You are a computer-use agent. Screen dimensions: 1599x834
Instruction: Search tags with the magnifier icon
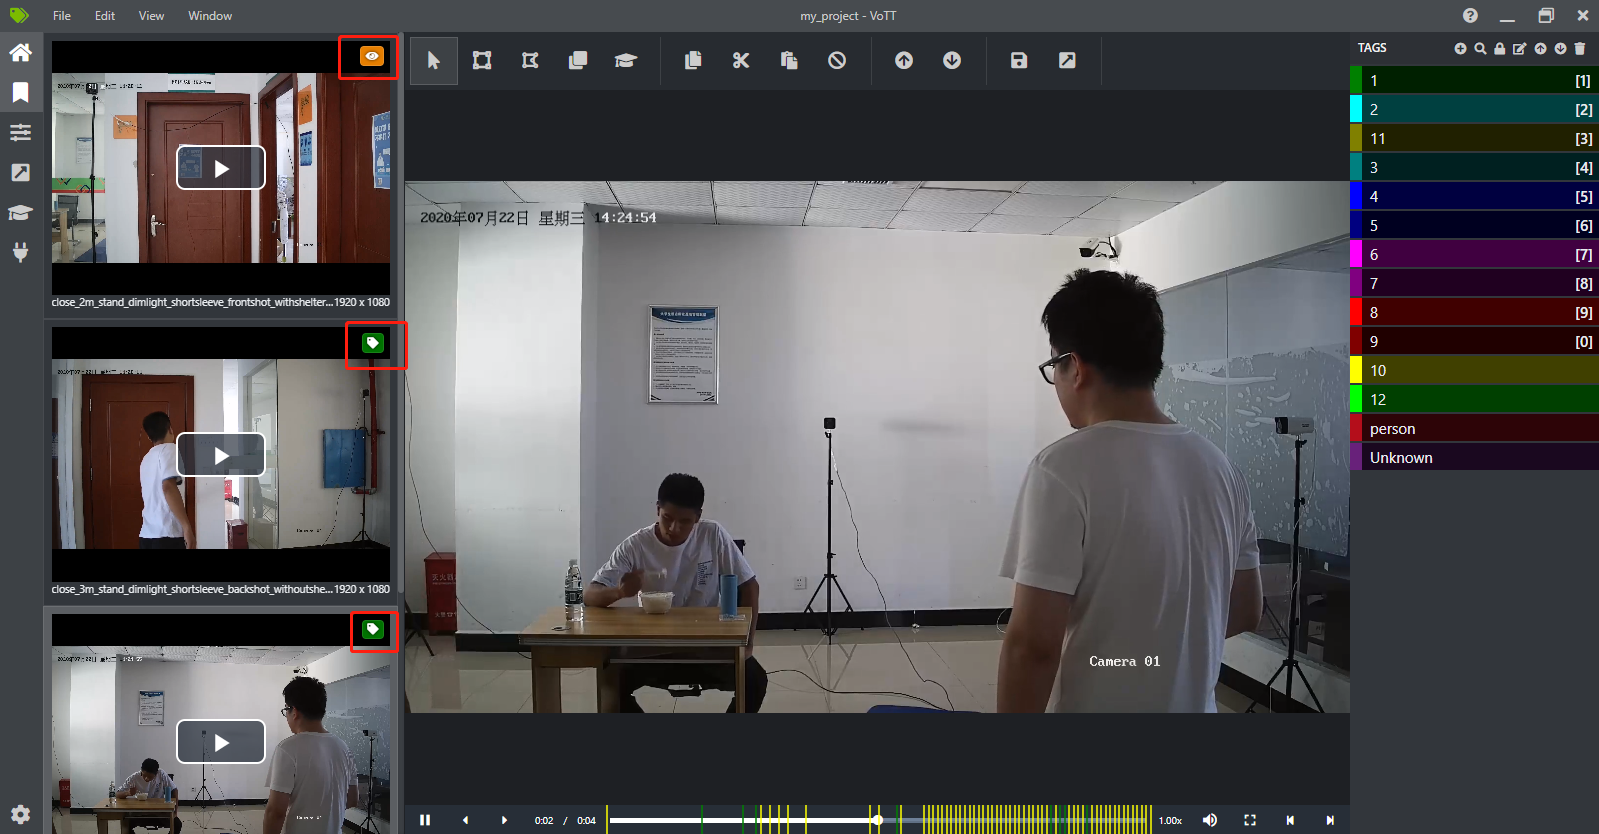(1480, 48)
